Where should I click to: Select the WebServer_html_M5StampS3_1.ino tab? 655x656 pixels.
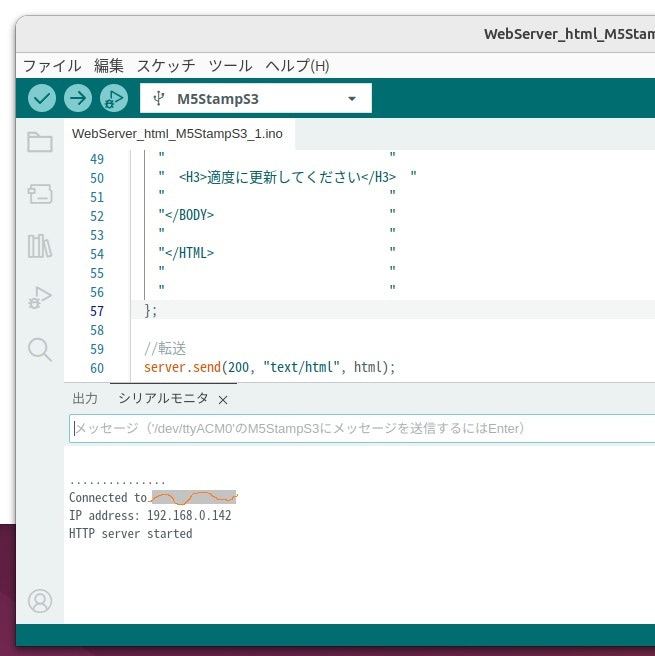177,134
